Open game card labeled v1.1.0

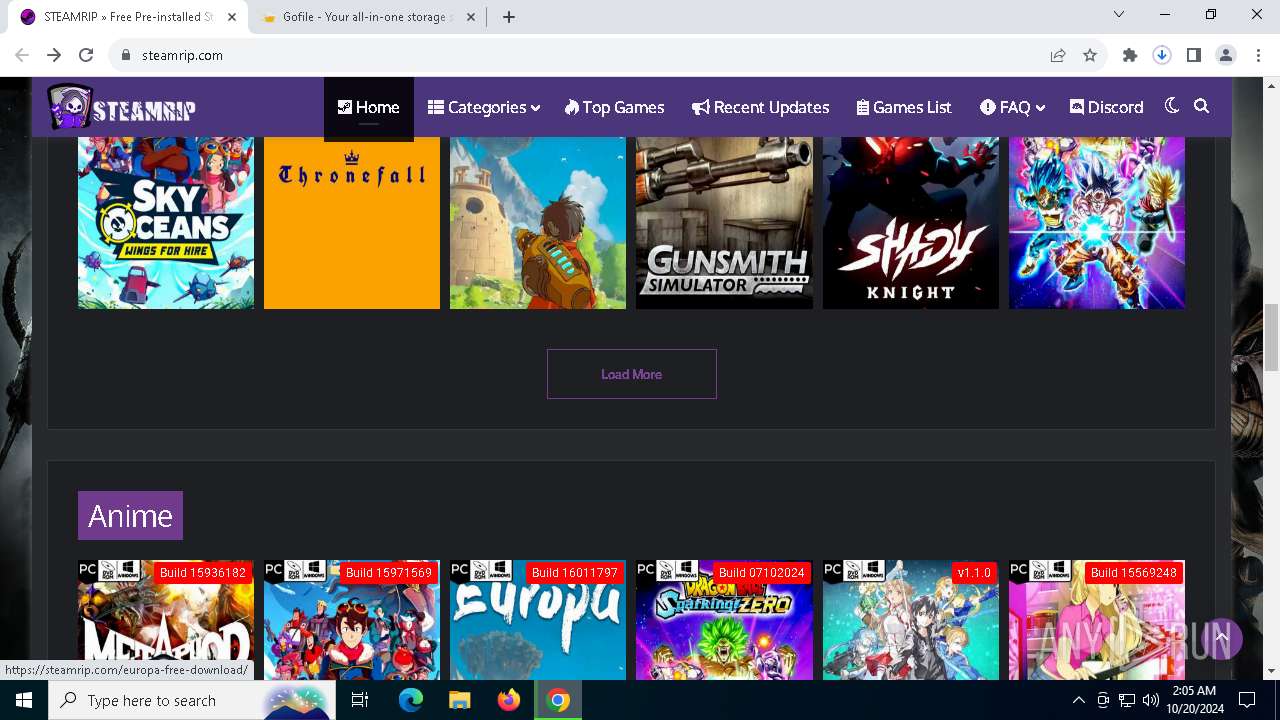click(x=910, y=620)
